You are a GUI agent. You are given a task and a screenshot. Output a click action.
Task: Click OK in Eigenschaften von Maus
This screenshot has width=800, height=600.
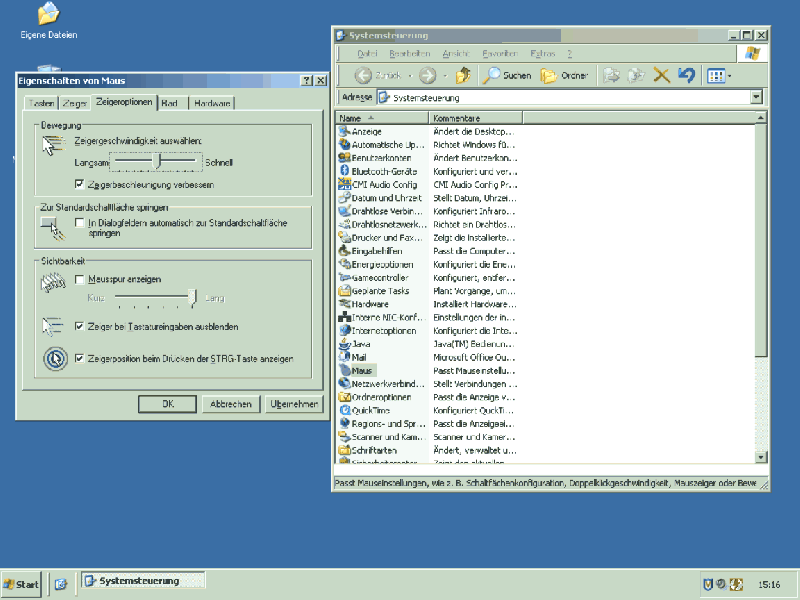[x=167, y=404]
